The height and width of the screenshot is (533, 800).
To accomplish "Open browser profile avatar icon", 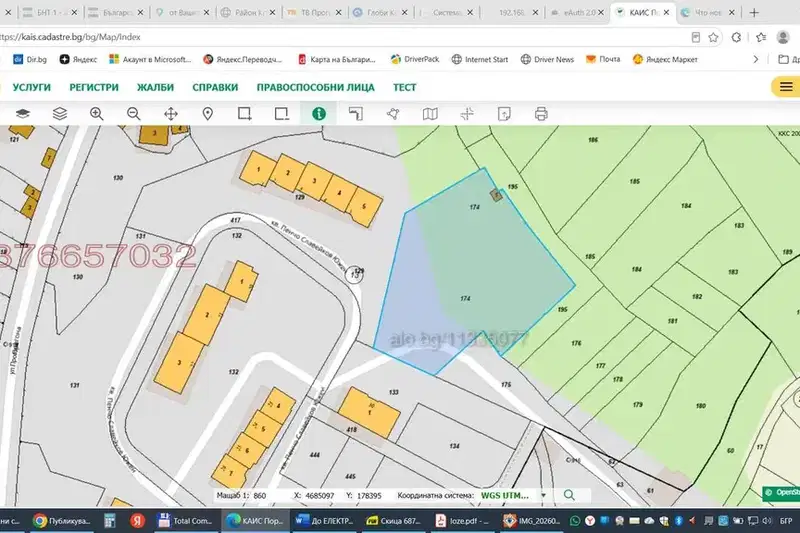I will [x=783, y=37].
